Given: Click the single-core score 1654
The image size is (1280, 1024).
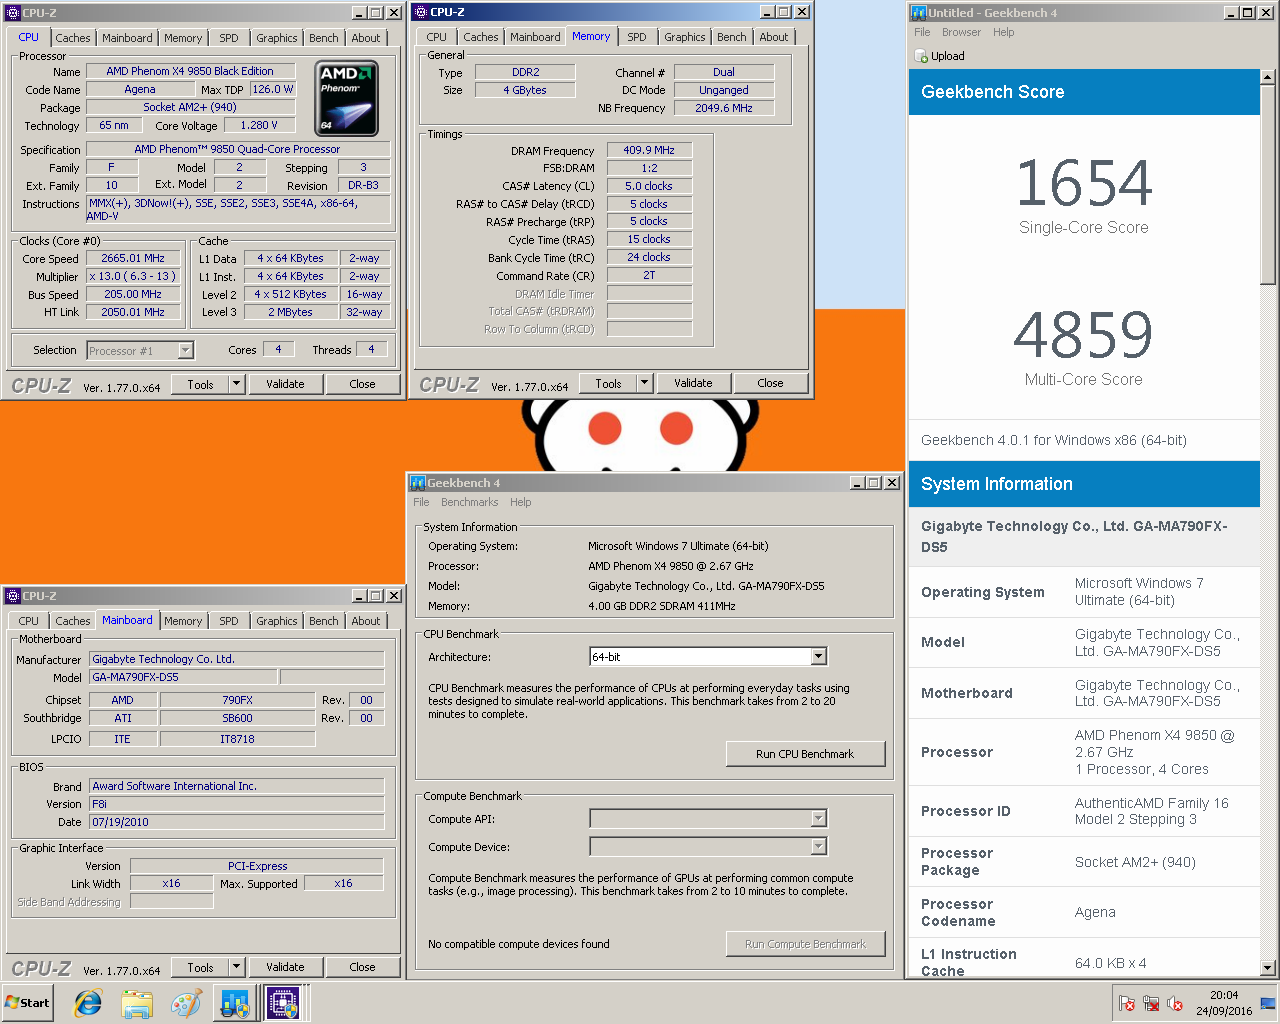Looking at the screenshot, I should tap(1084, 183).
